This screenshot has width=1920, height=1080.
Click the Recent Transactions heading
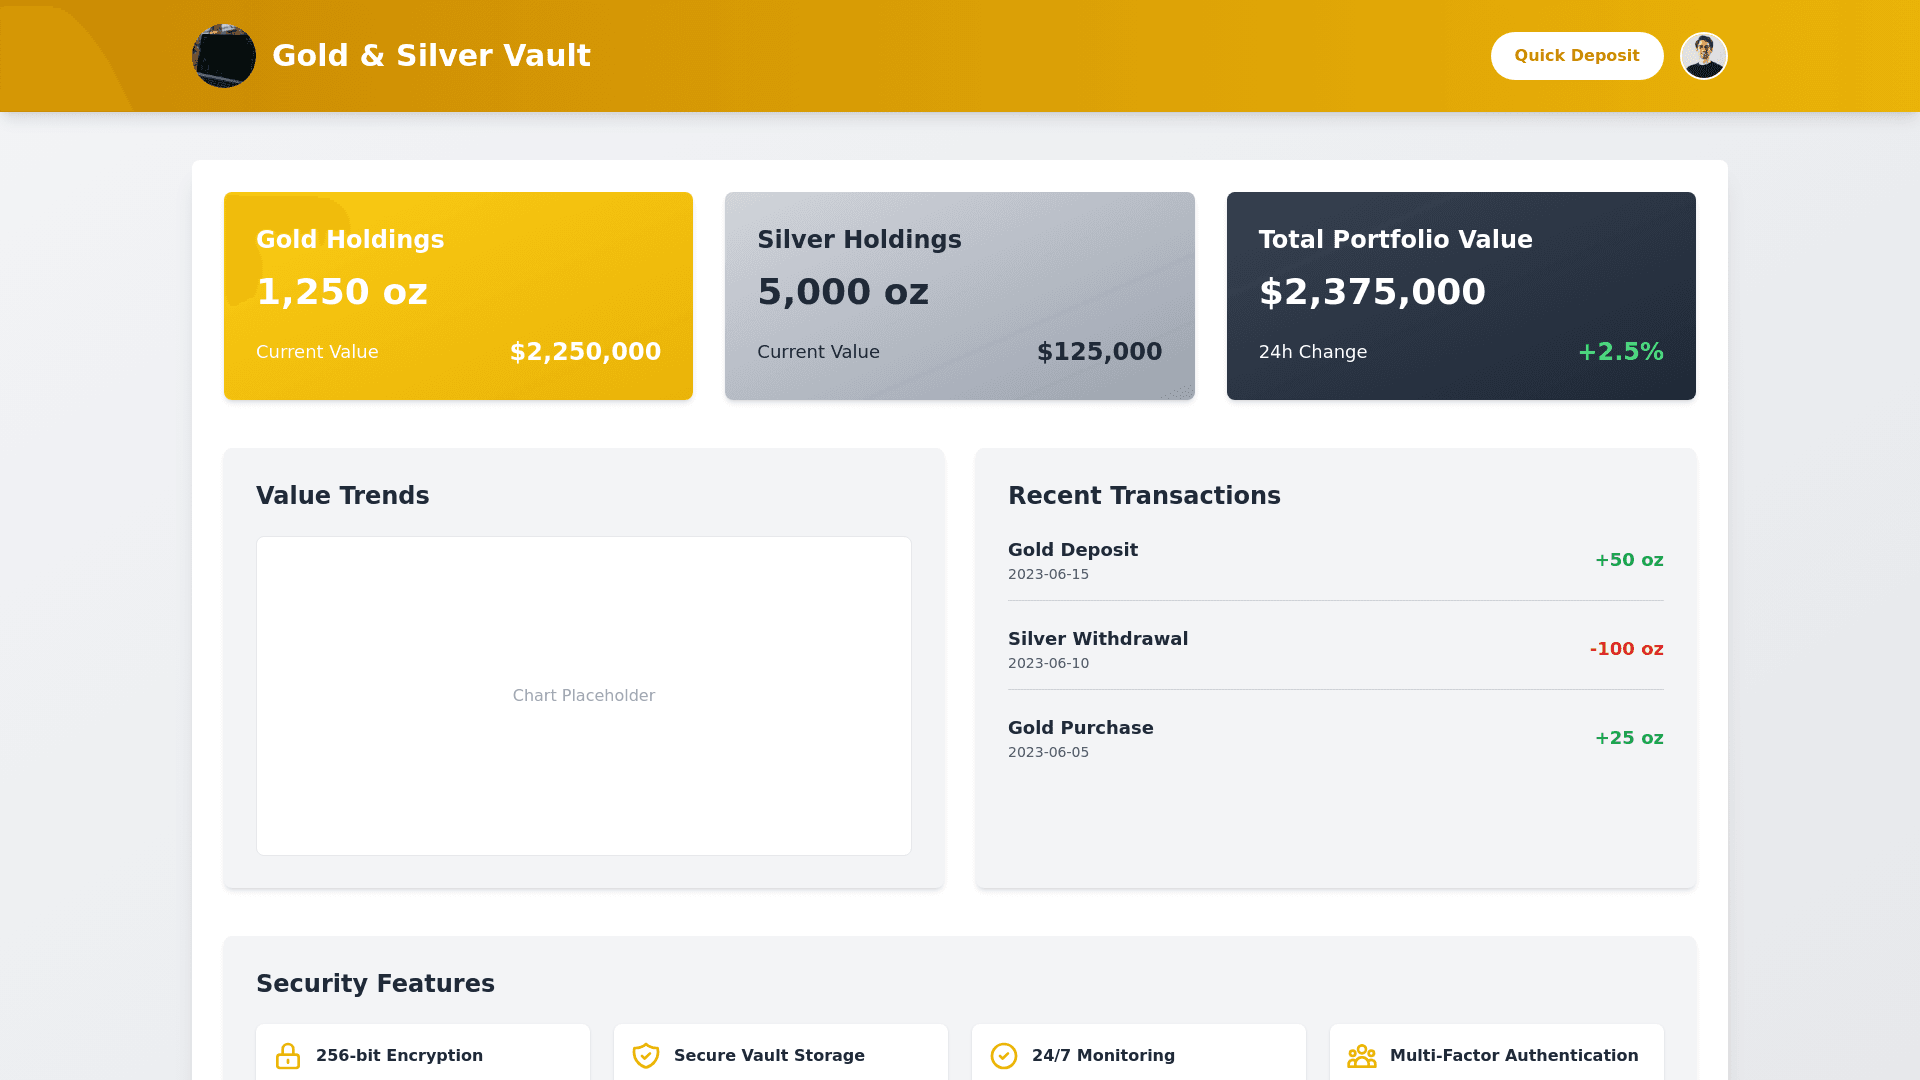[1144, 496]
